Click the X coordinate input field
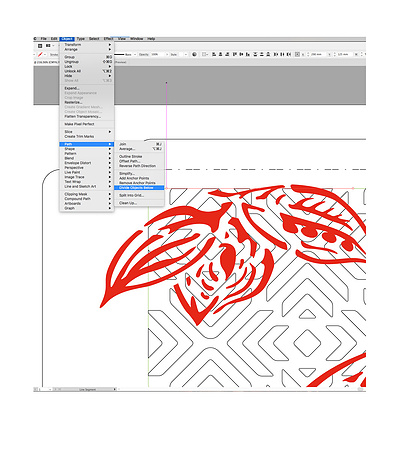The width and height of the screenshot is (399, 465). click(318, 54)
